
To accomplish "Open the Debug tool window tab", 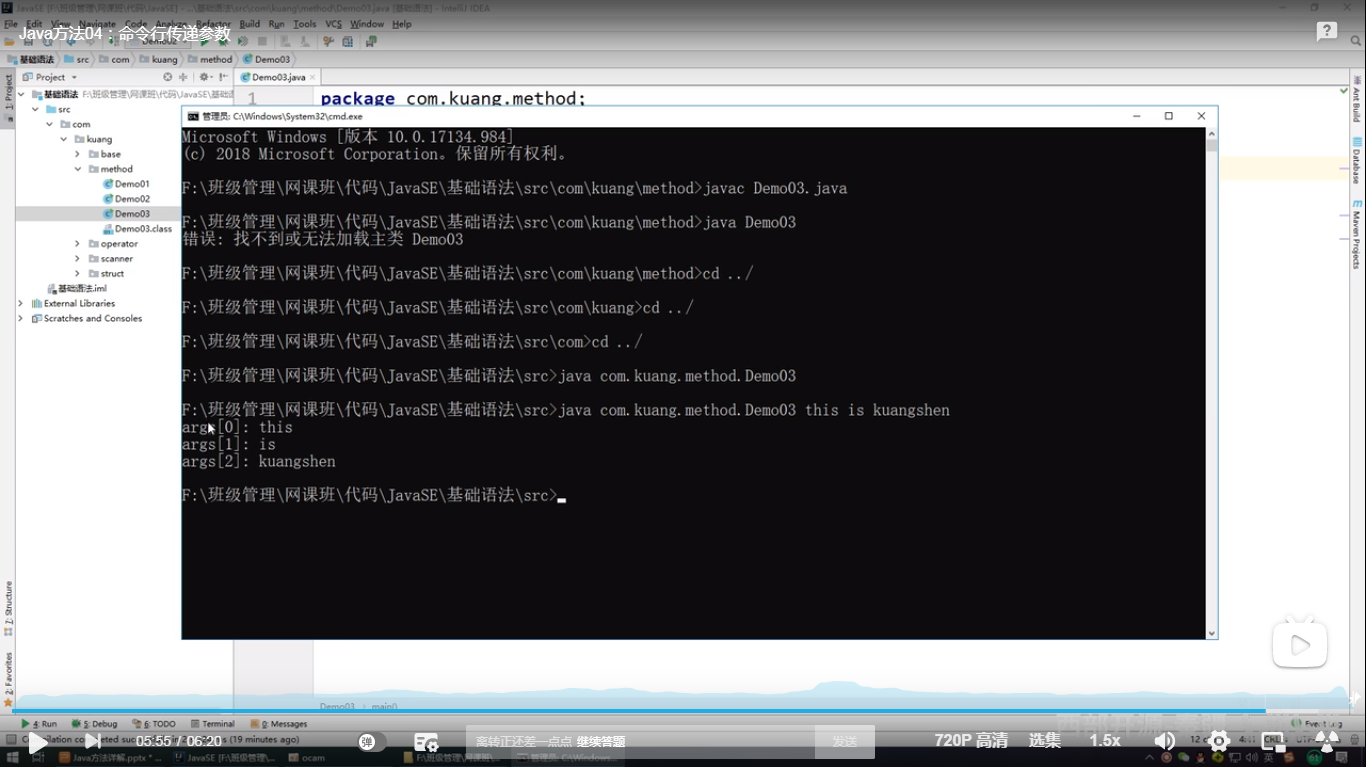I will [94, 724].
